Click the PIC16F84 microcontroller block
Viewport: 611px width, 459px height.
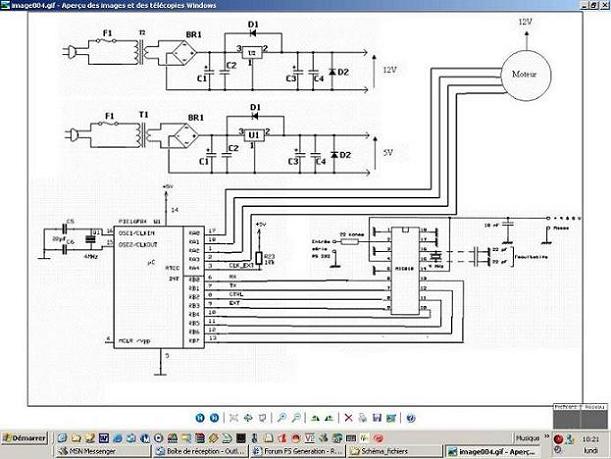click(x=159, y=288)
